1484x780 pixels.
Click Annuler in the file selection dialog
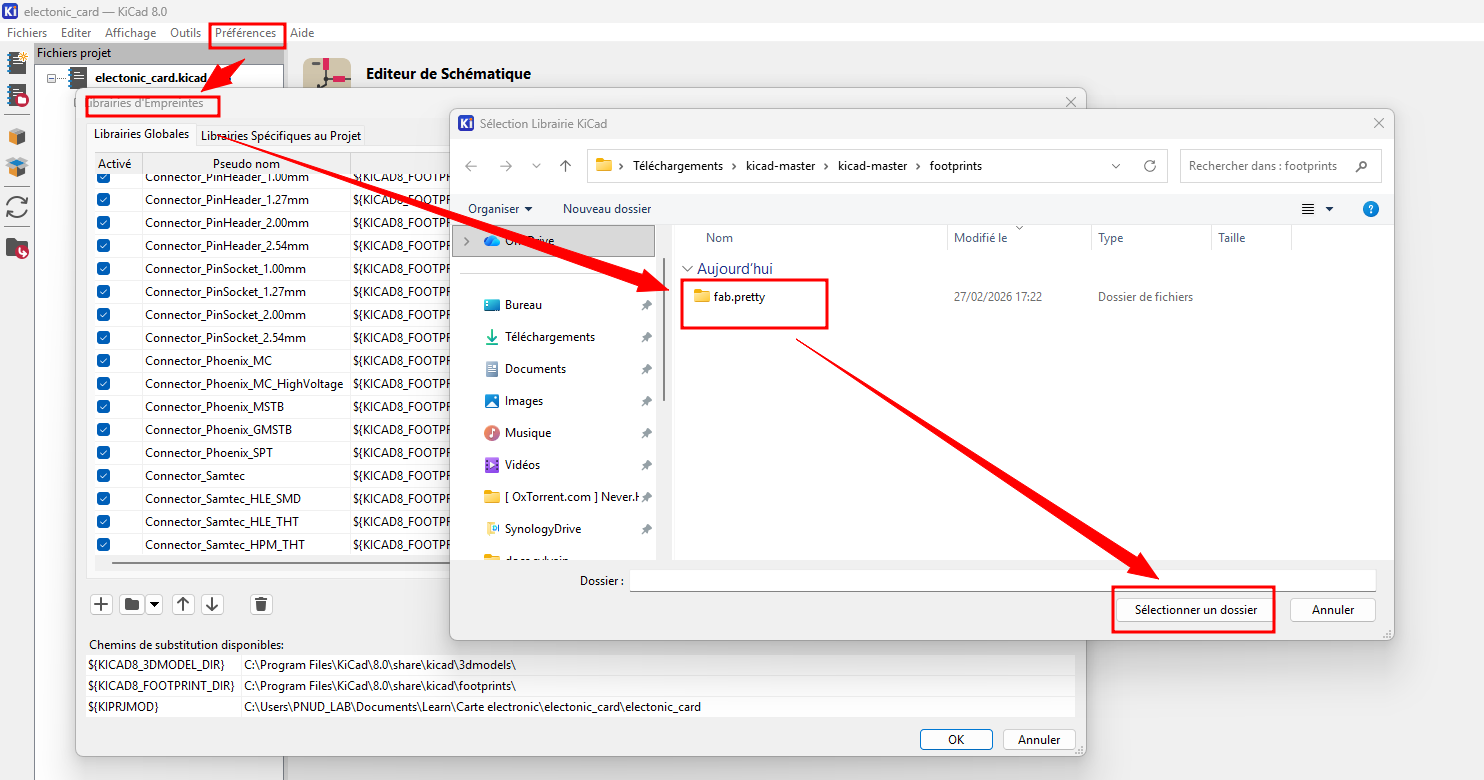point(1333,610)
